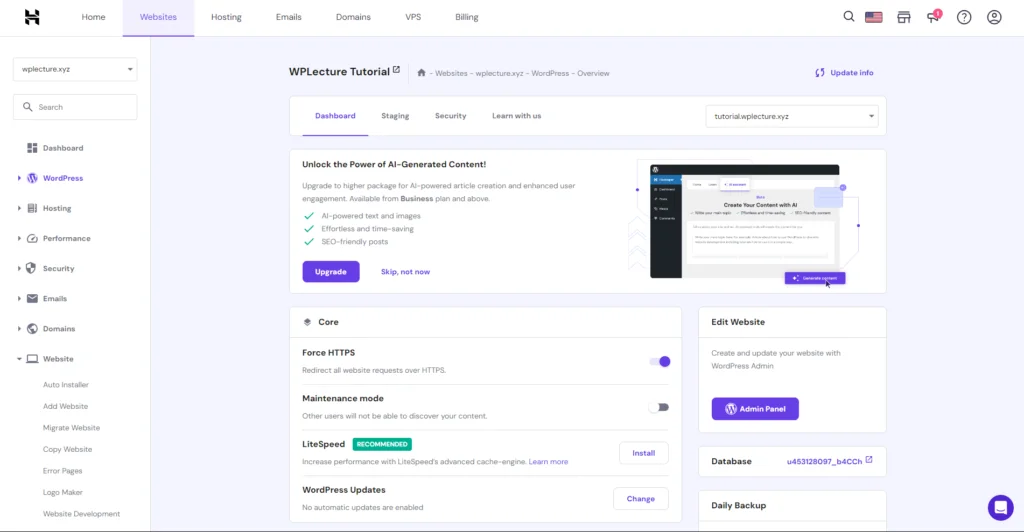Click the Hosting server icon in sidebar

[x=32, y=208]
